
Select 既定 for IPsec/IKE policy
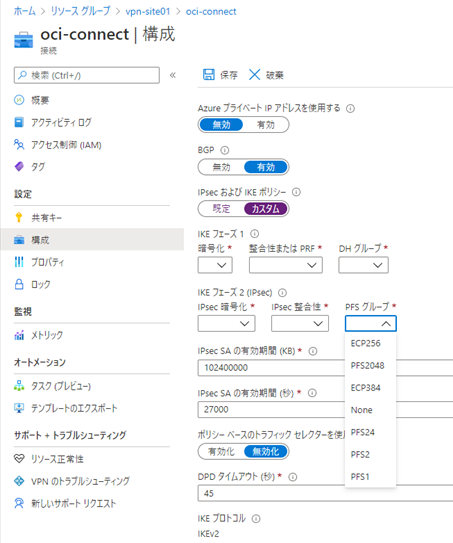[221, 209]
